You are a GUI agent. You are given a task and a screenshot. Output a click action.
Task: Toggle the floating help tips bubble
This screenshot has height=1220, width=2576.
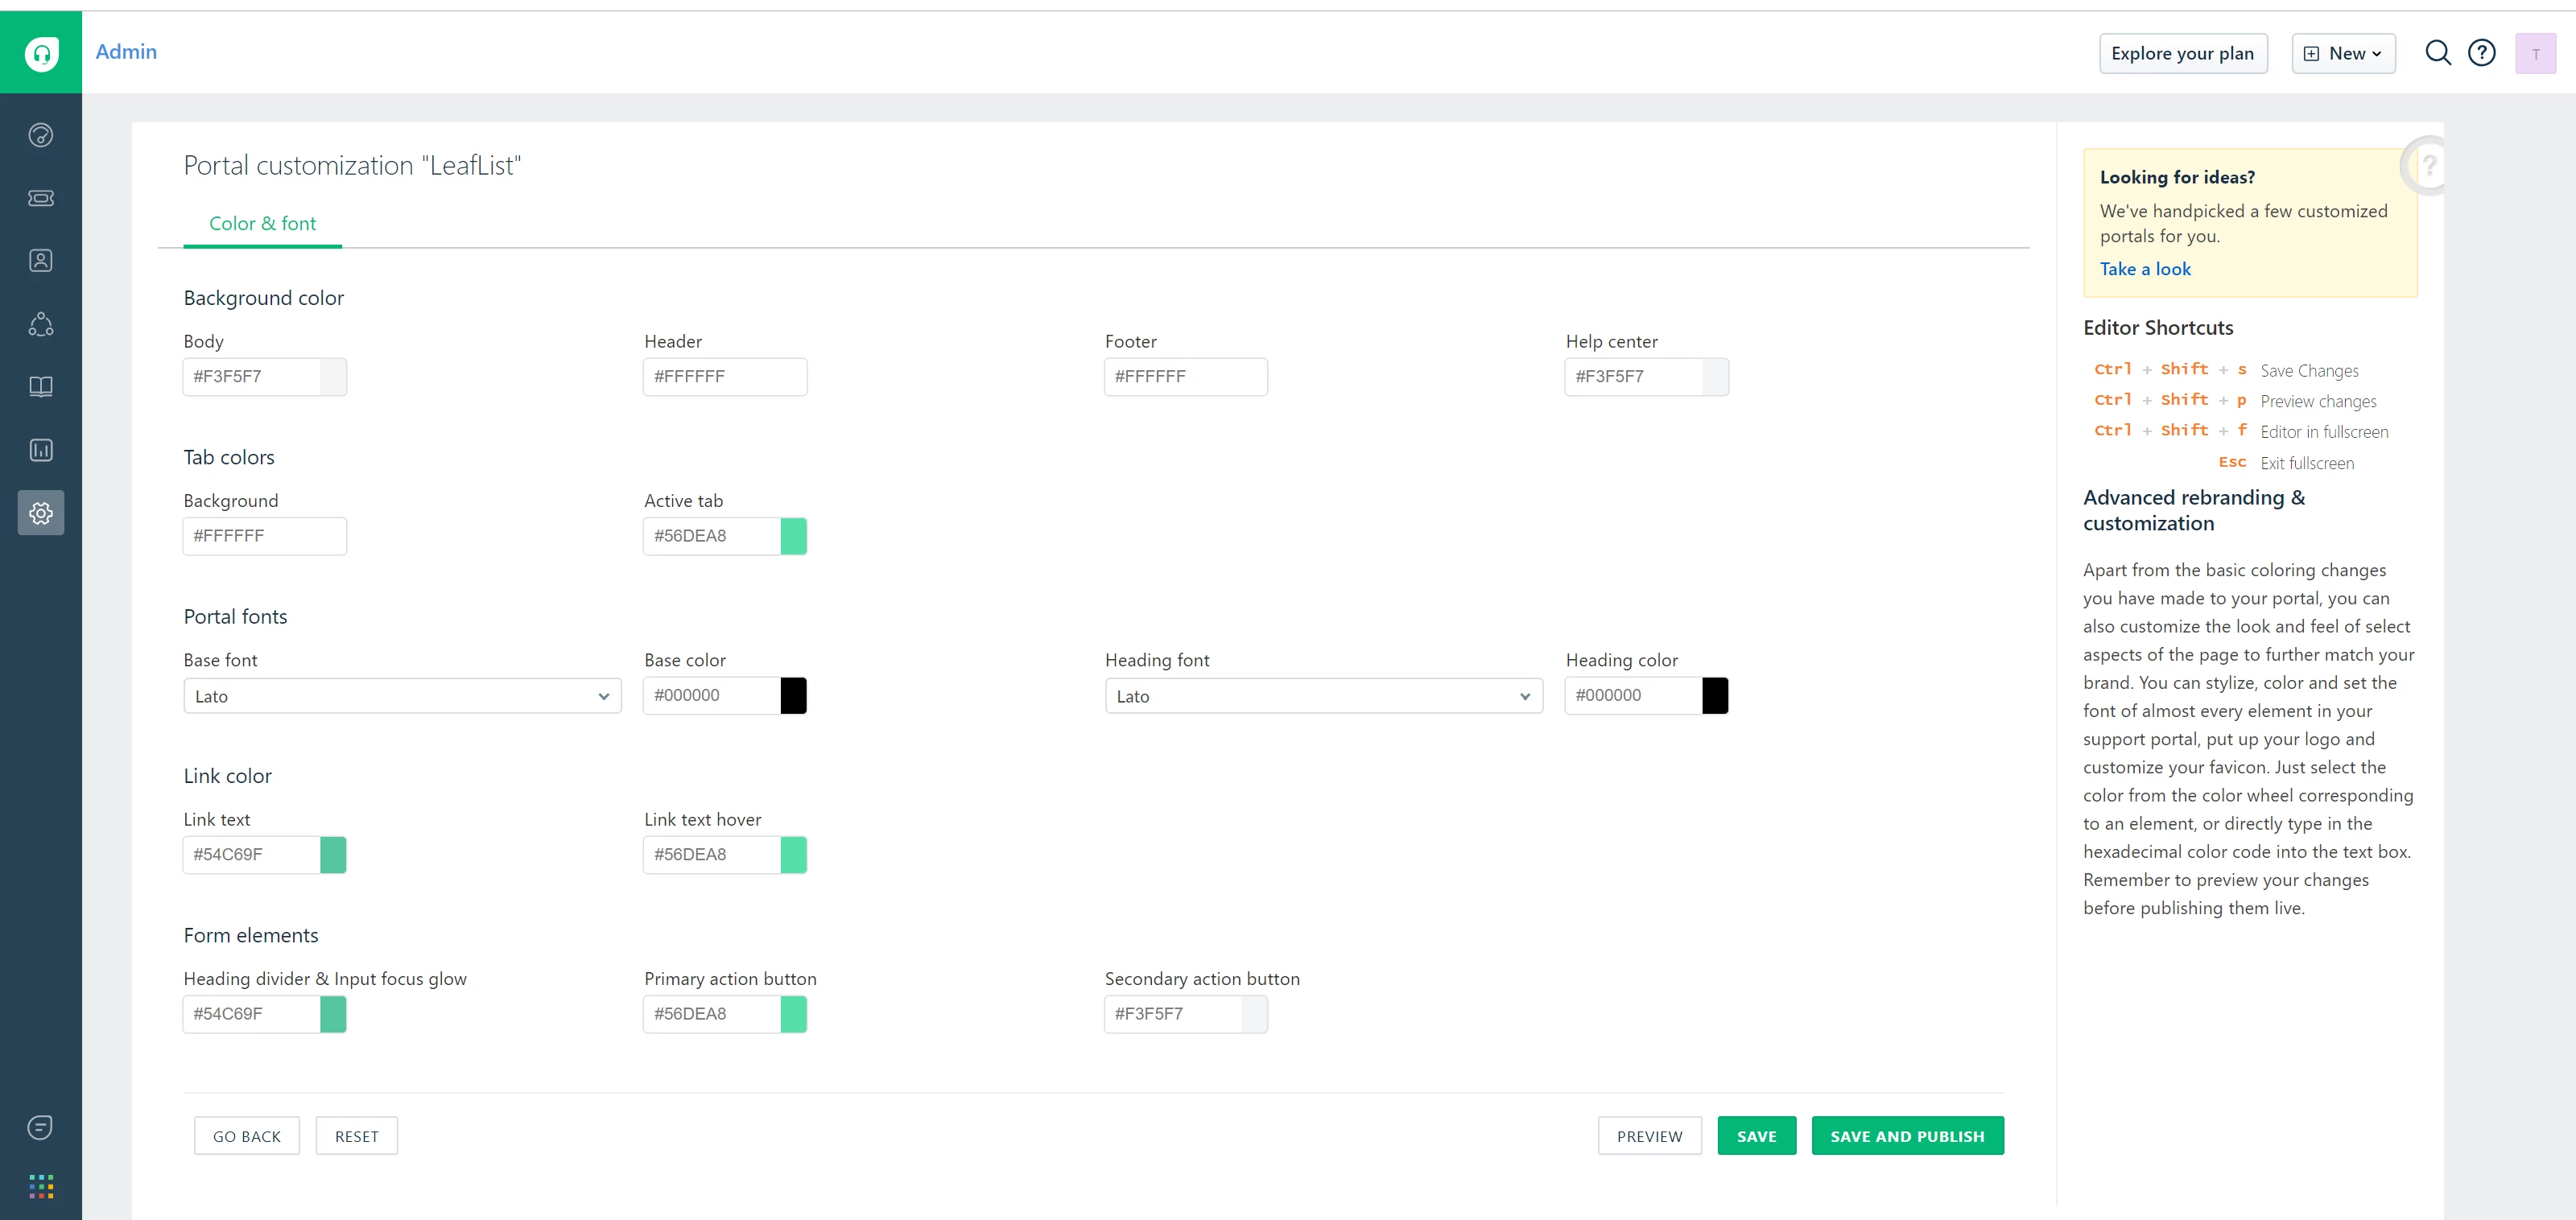pyautogui.click(x=2424, y=166)
